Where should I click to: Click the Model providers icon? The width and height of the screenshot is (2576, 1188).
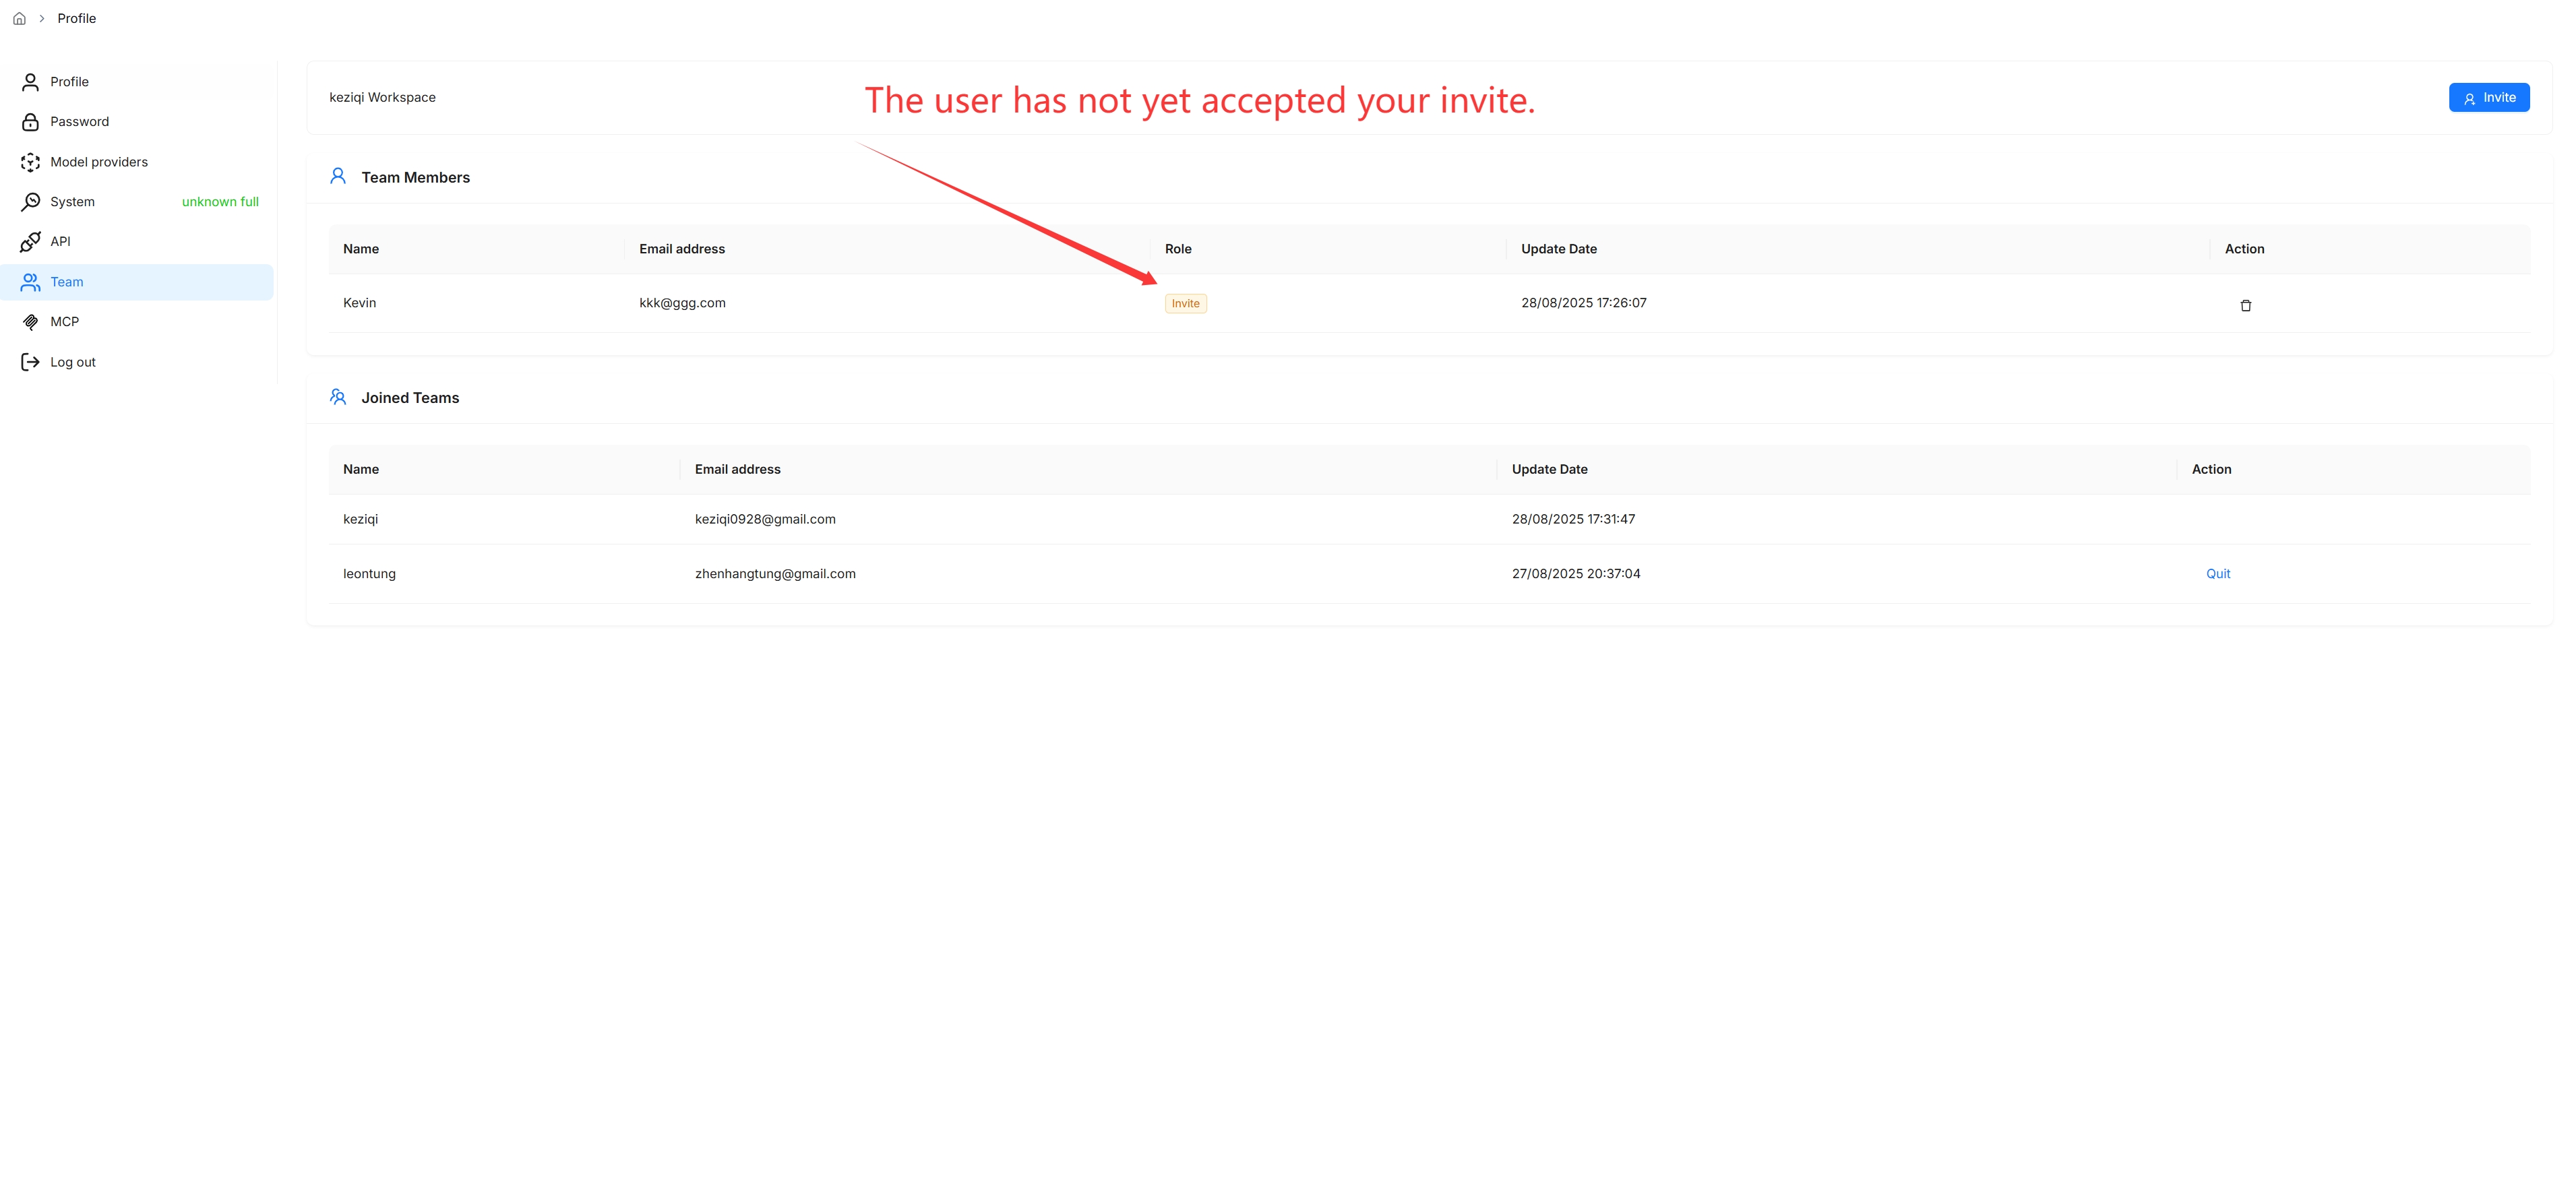30,162
